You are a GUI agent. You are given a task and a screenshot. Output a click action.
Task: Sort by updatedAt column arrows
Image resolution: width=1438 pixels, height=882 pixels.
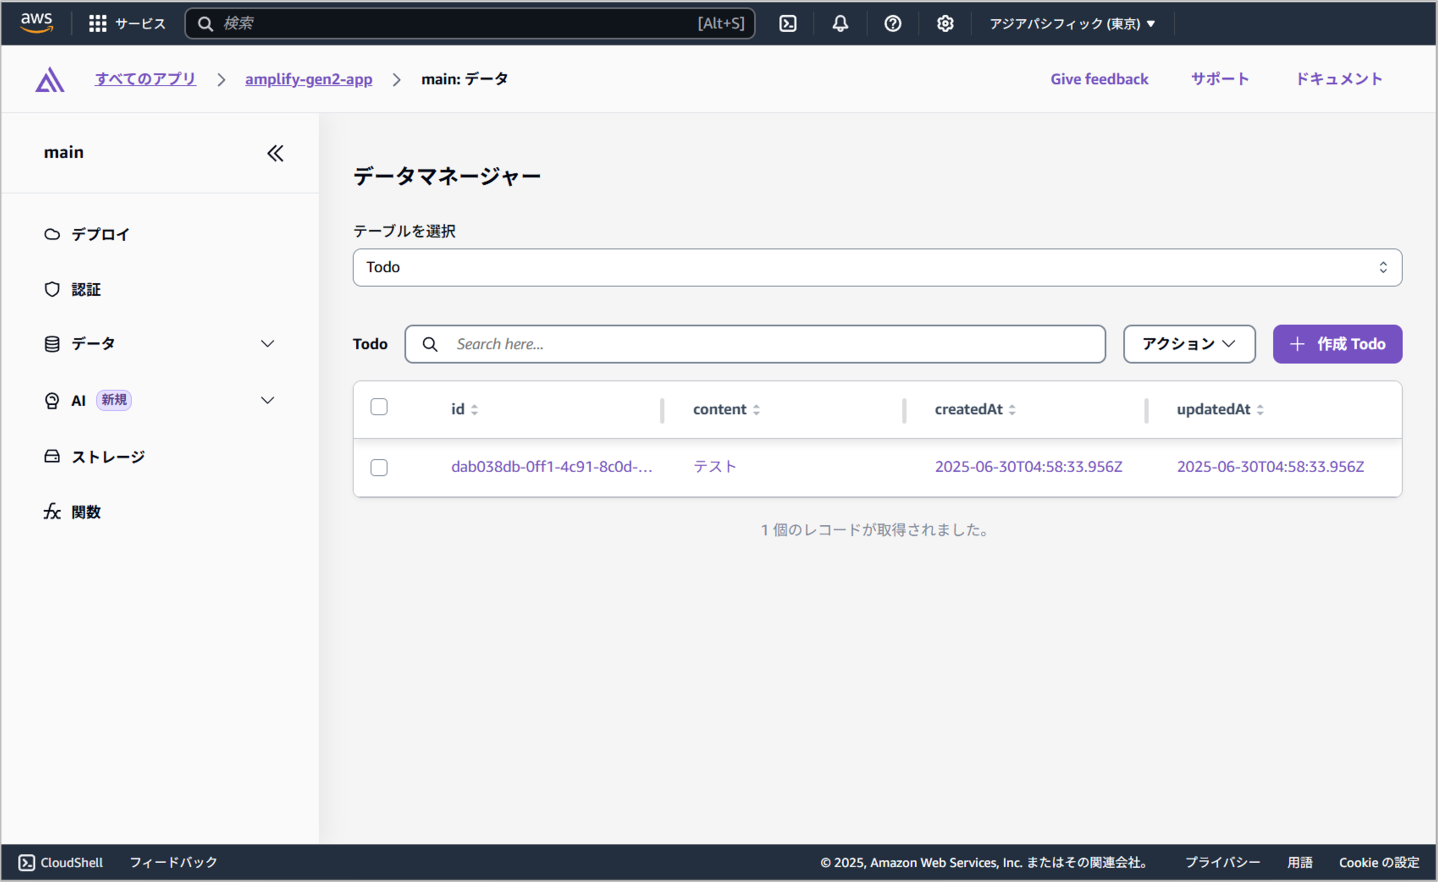[x=1260, y=410]
